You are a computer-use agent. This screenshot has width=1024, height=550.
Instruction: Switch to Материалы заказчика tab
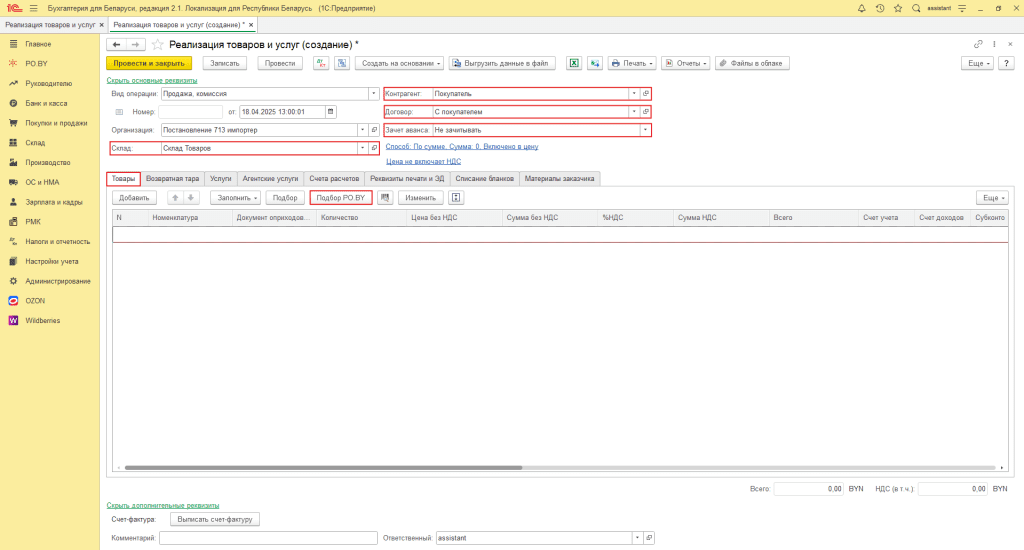tap(560, 178)
